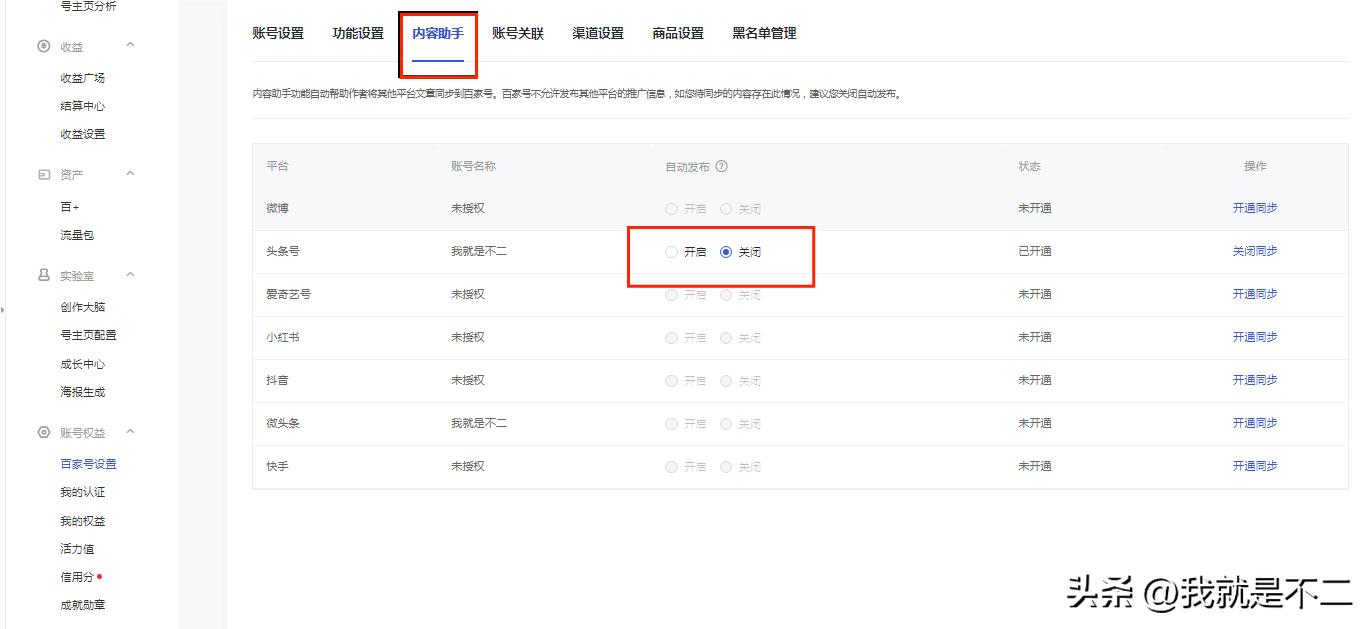Open 成就勋章 in the sidebar
Viewport: 1372px width, 629px height.
[82, 605]
